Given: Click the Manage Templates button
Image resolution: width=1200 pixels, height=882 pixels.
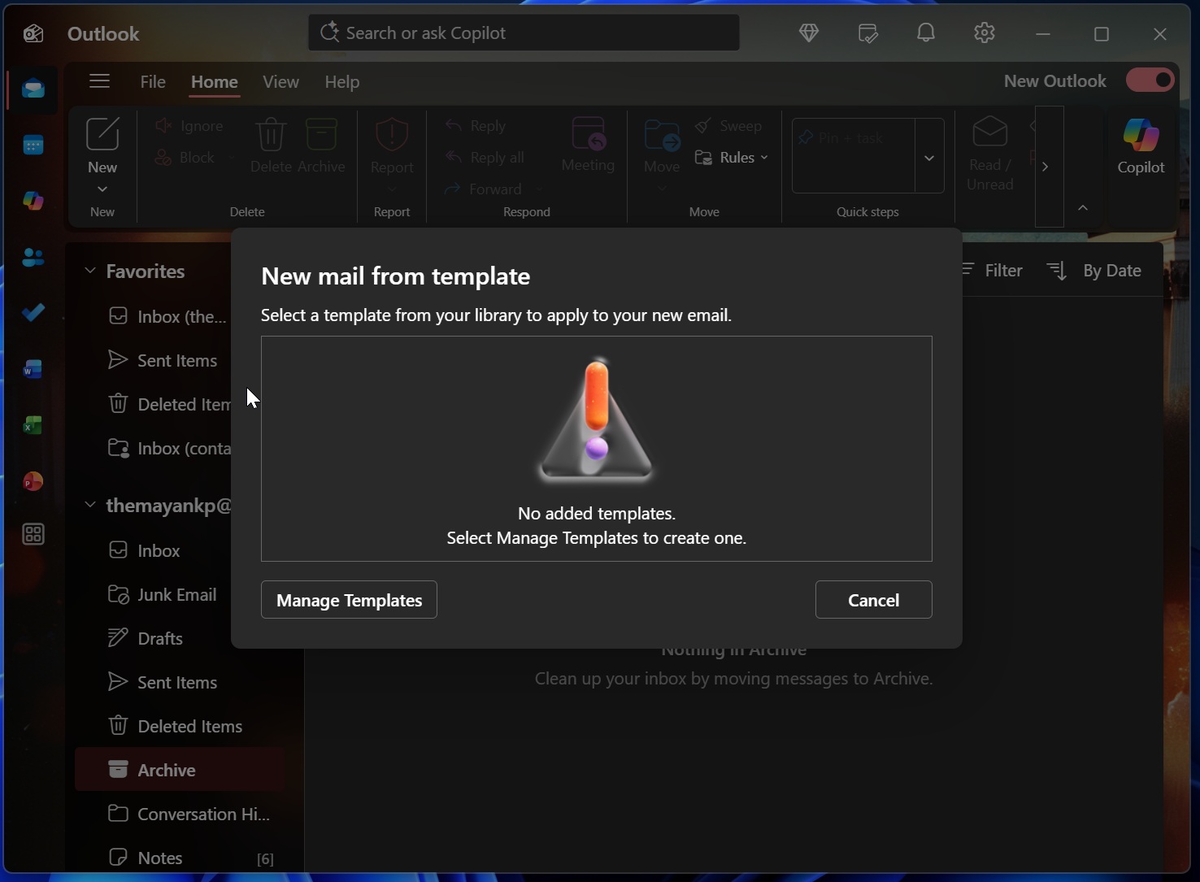Looking at the screenshot, I should [x=349, y=600].
